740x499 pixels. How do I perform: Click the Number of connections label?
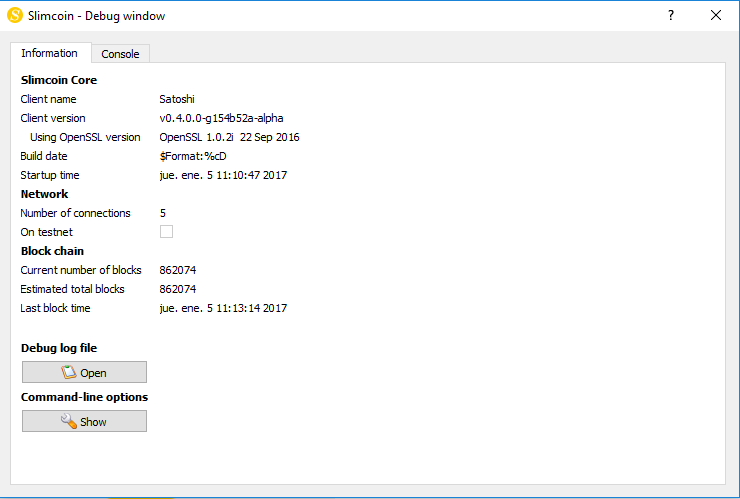pyautogui.click(x=75, y=213)
